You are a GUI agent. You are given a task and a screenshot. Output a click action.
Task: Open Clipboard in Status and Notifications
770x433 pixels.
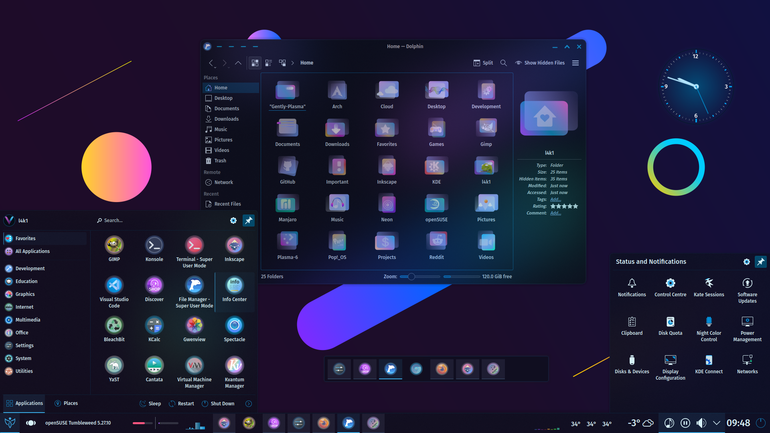pos(632,326)
